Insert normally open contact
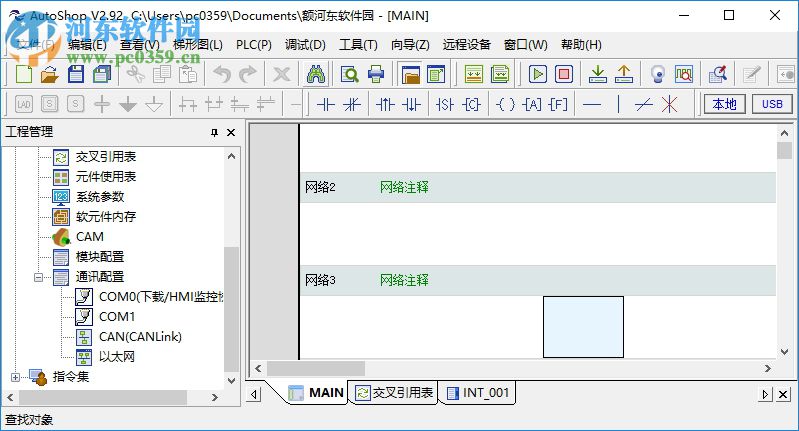This screenshot has height=431, width=799. tap(326, 104)
